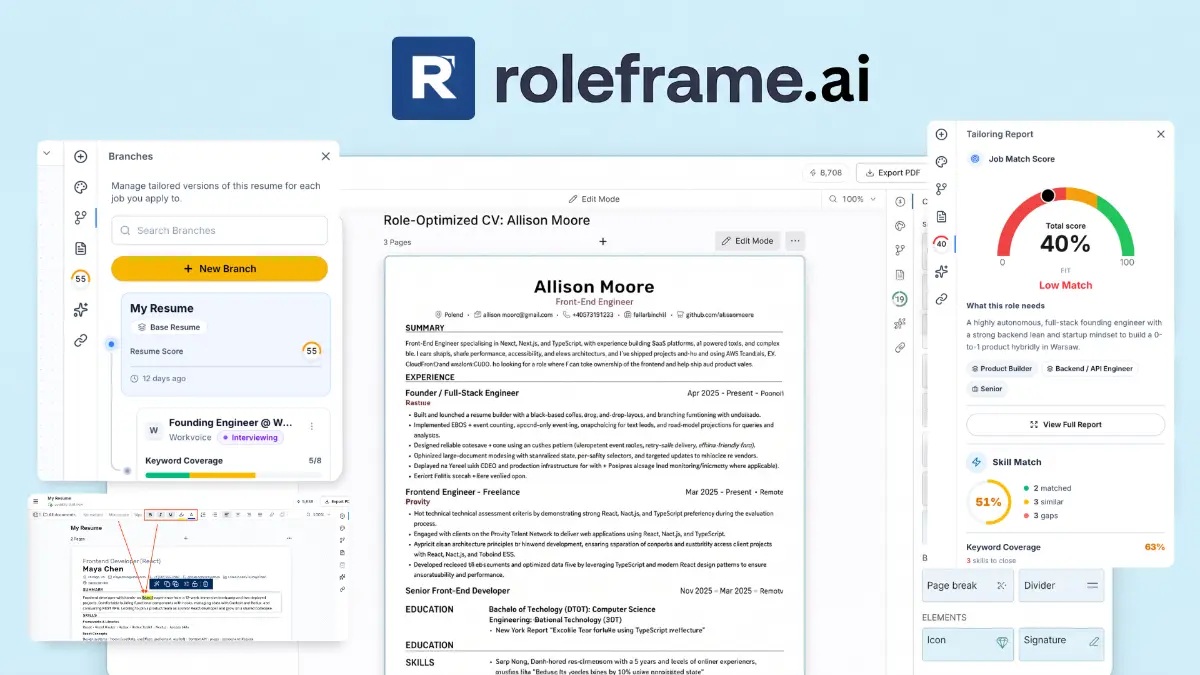The height and width of the screenshot is (675, 1200).
Task: Open text color tool in small editor toolbar
Action: pos(191,515)
